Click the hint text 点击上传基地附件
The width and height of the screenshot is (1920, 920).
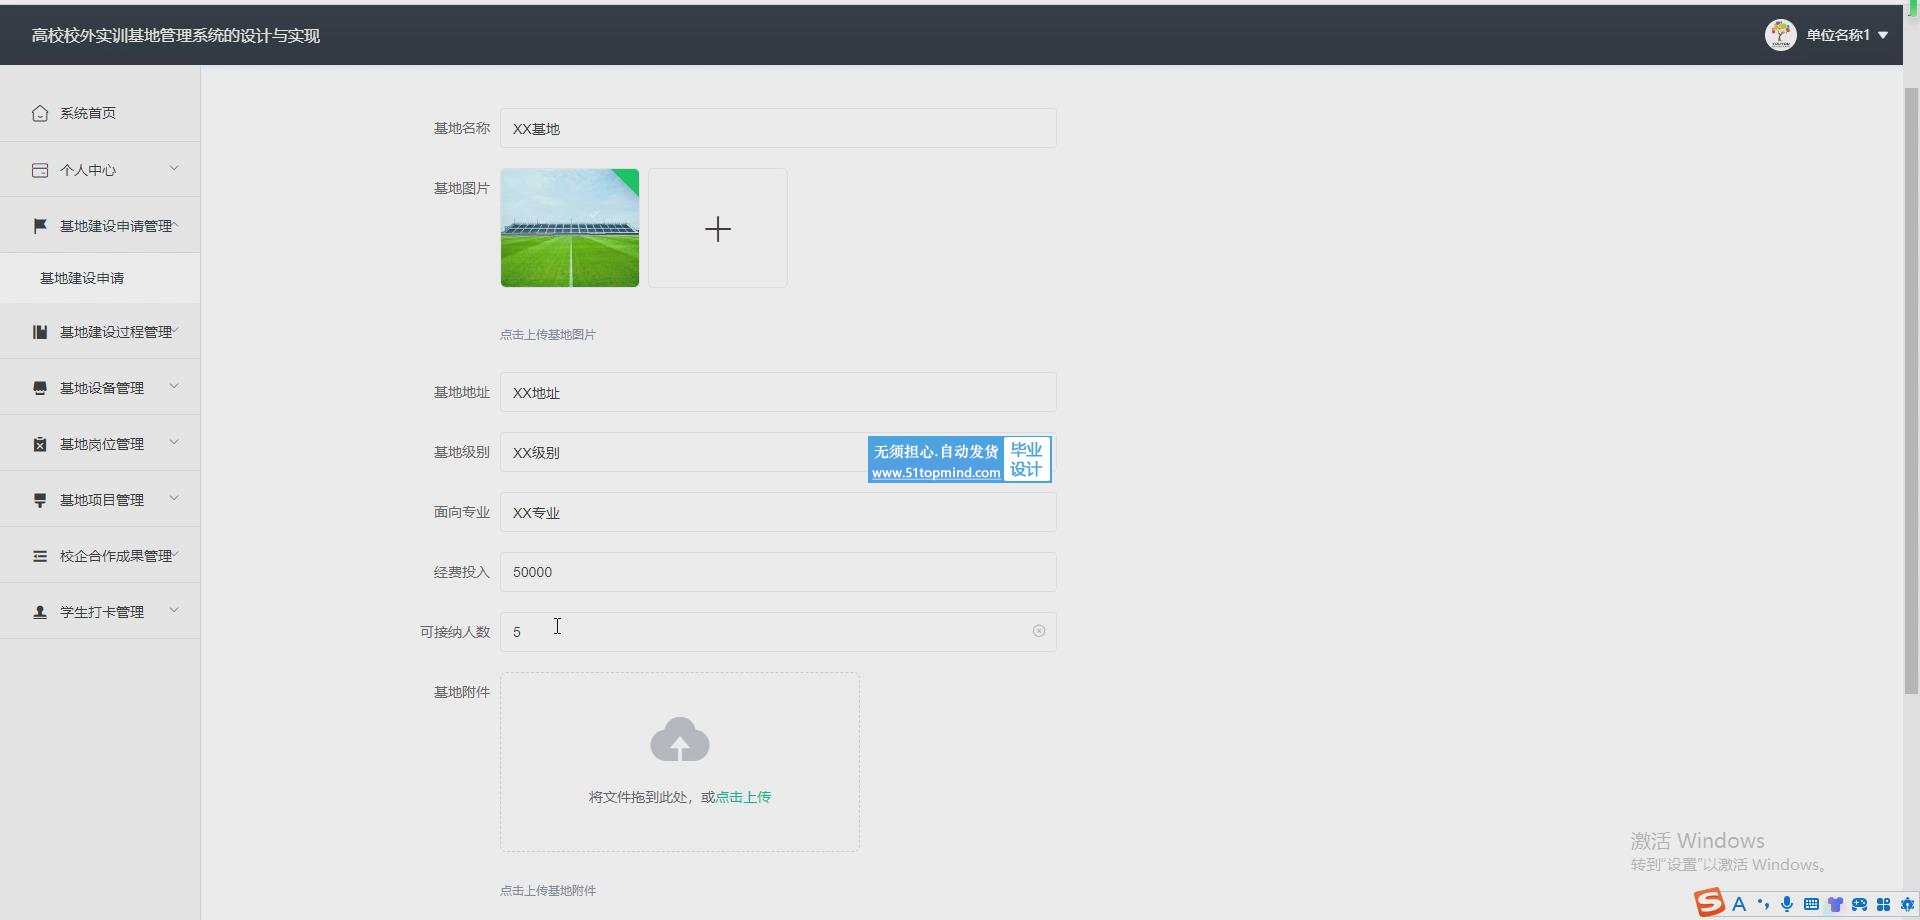[x=548, y=891]
